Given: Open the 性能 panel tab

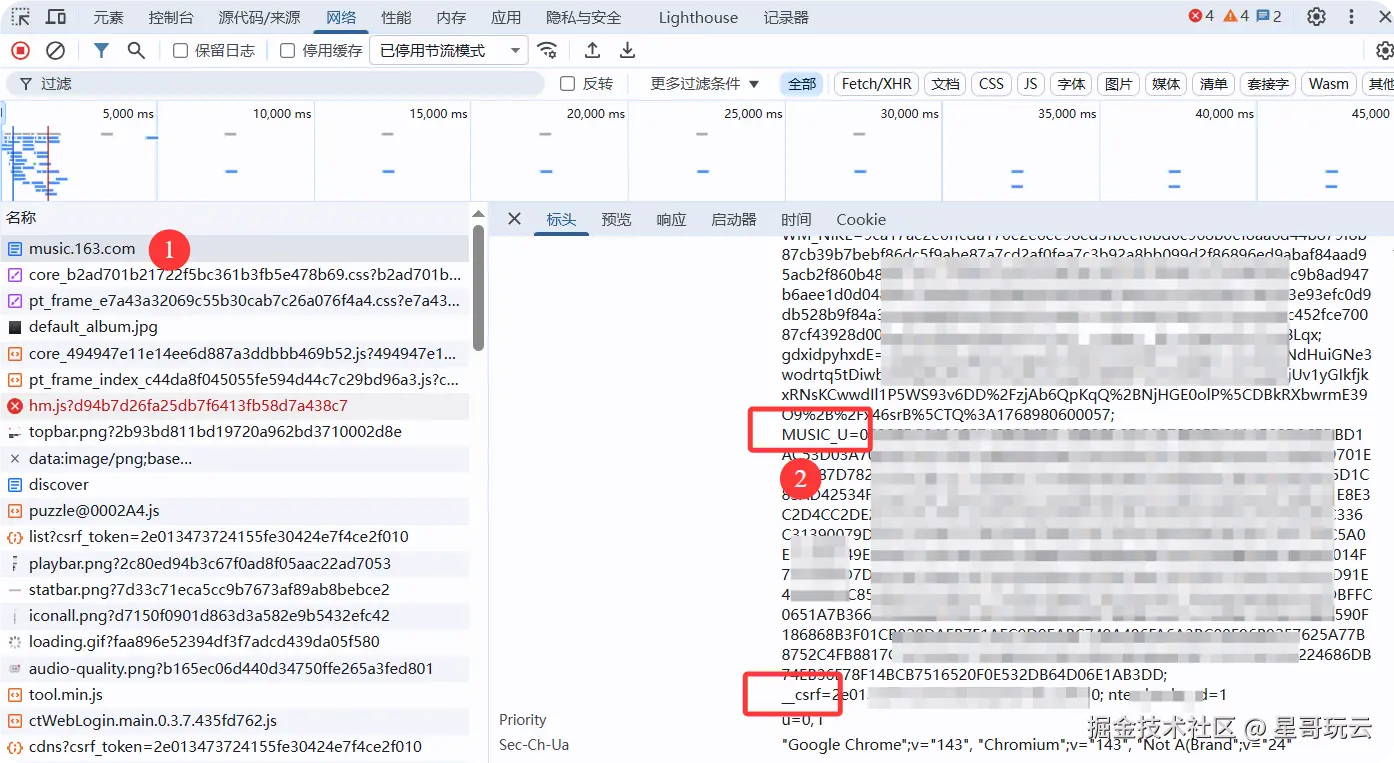Looking at the screenshot, I should [x=396, y=17].
